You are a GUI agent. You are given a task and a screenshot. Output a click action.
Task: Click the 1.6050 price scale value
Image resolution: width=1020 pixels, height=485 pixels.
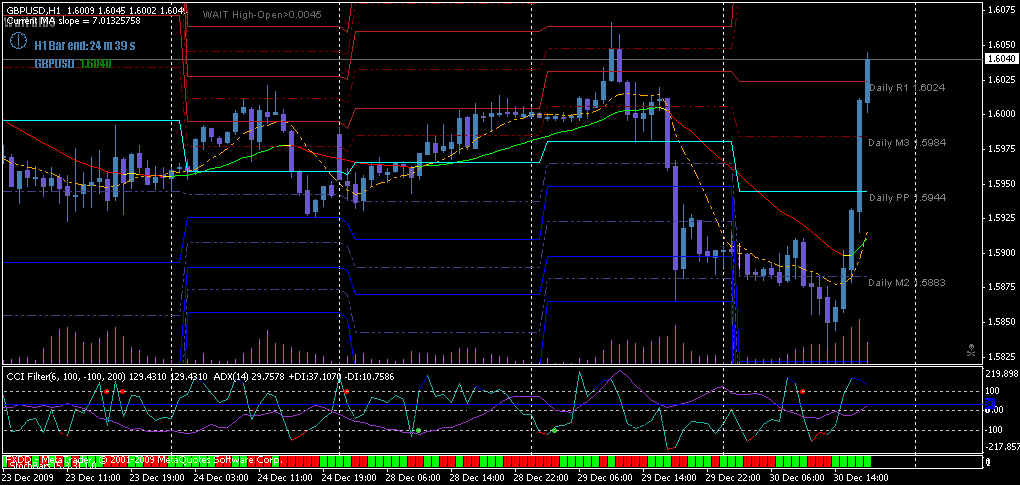point(1002,45)
